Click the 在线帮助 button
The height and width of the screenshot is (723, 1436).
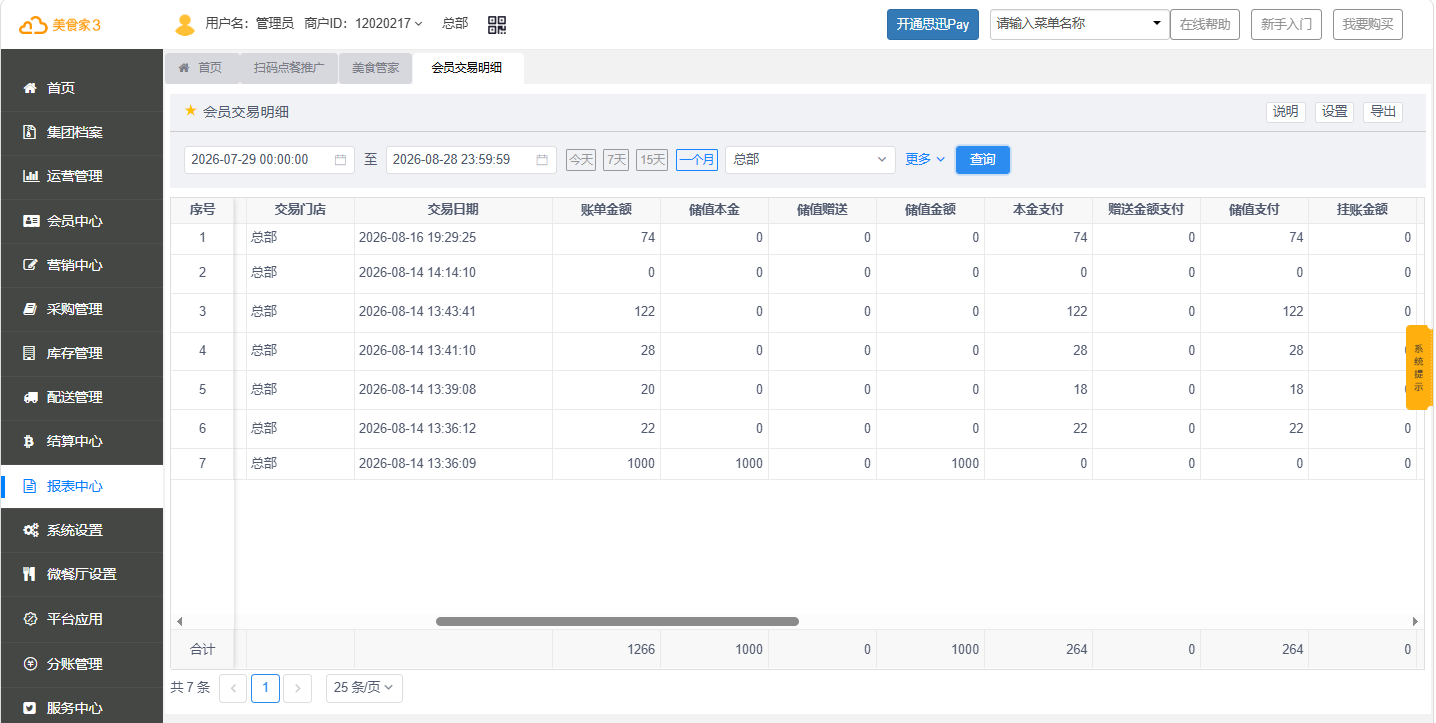1206,25
